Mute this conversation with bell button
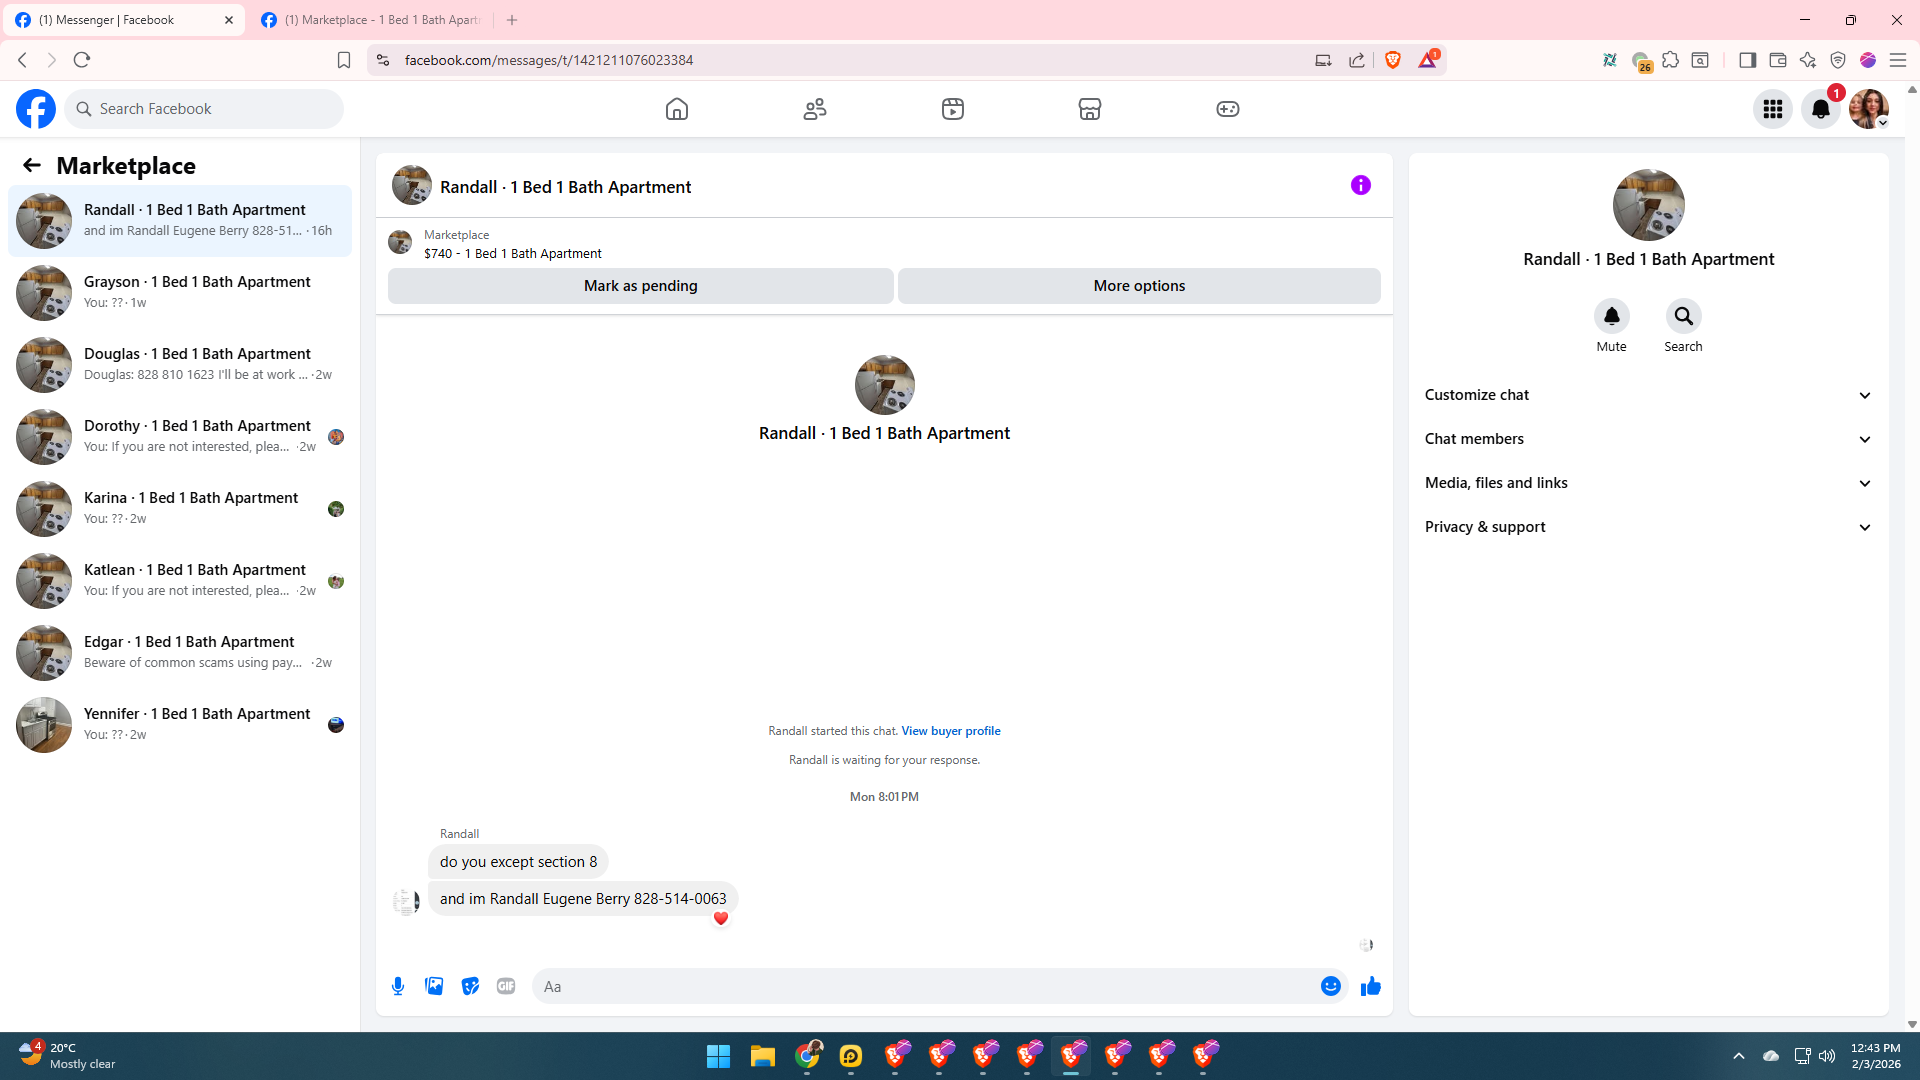Viewport: 1920px width, 1080px height. click(x=1611, y=317)
